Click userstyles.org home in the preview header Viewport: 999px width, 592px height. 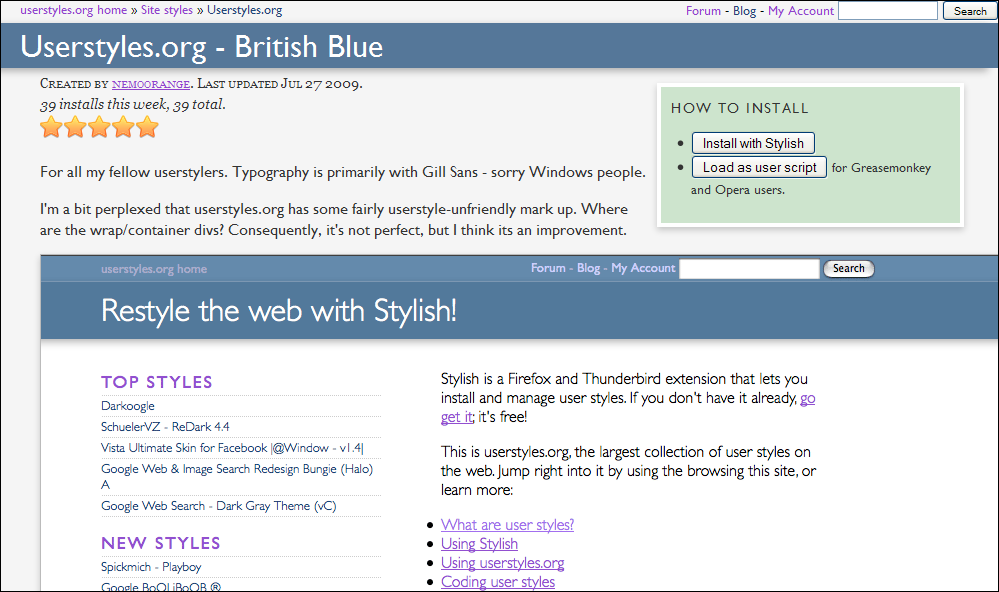coord(154,269)
